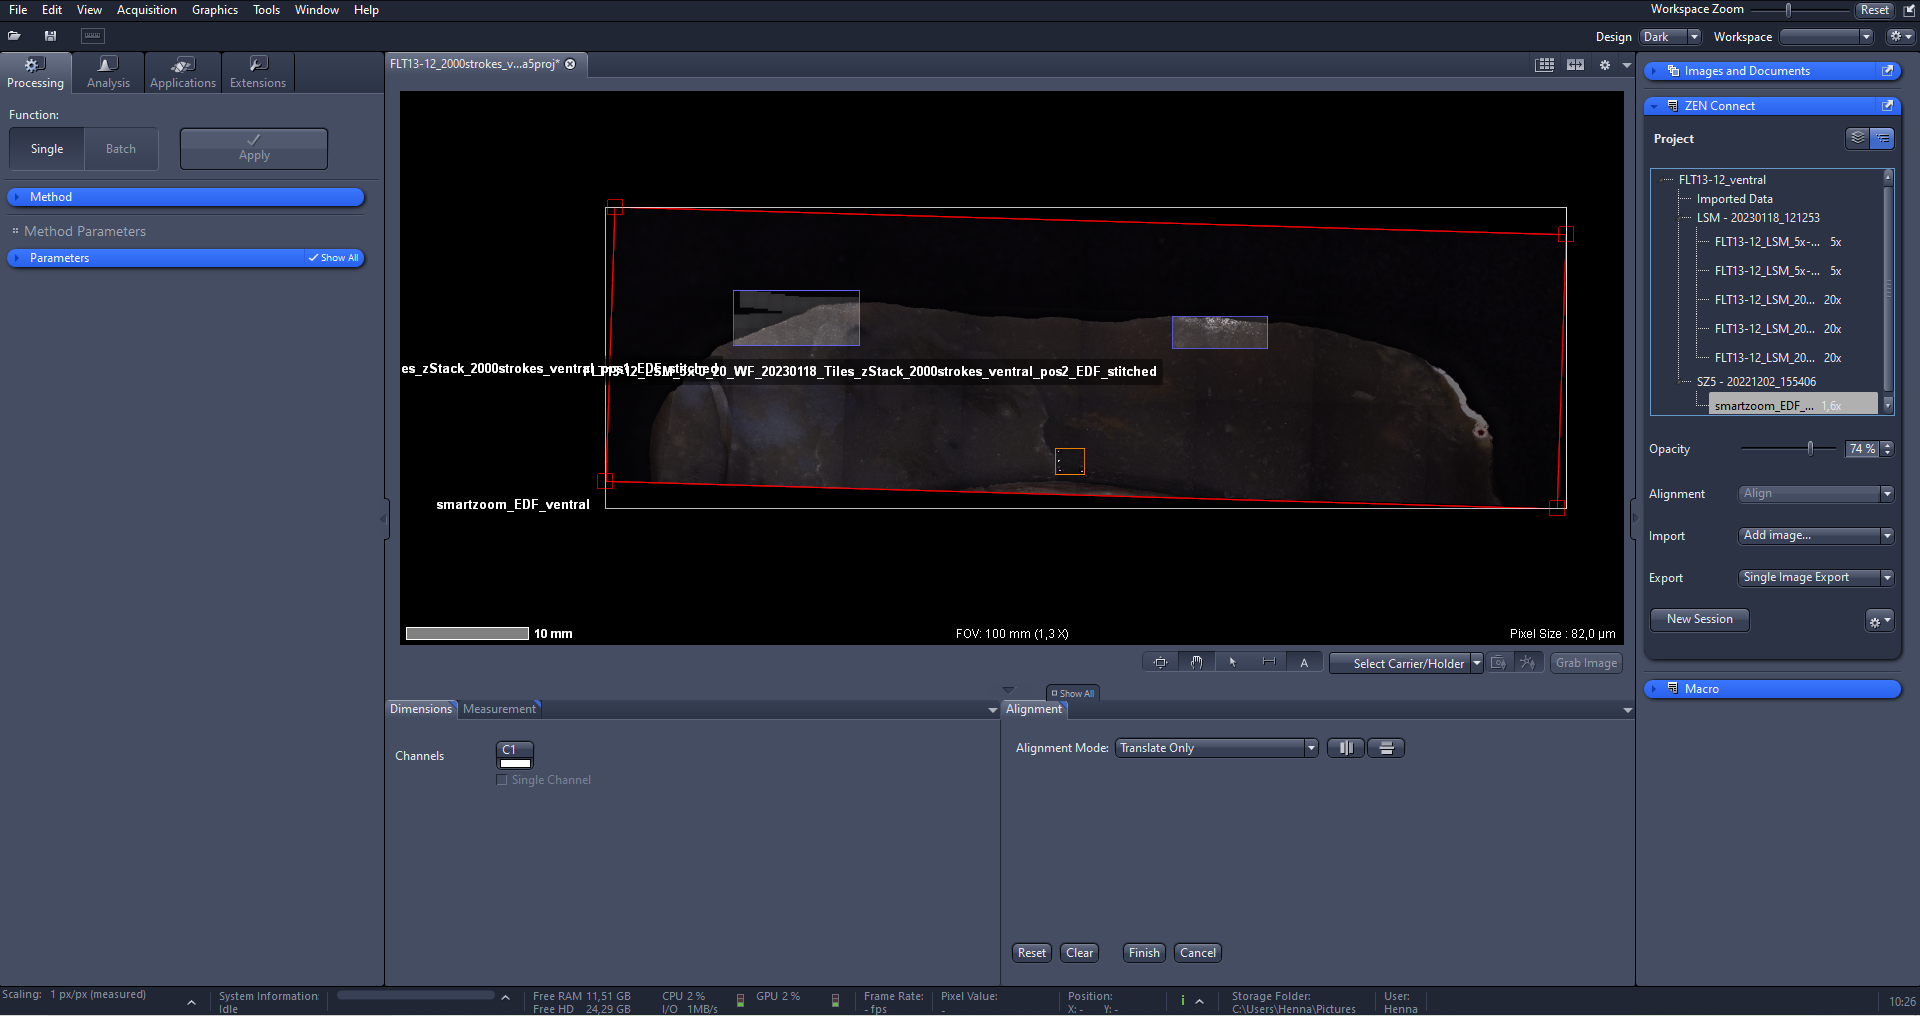Open the Import Add image dropdown
1920x1016 pixels.
[x=1816, y=535]
